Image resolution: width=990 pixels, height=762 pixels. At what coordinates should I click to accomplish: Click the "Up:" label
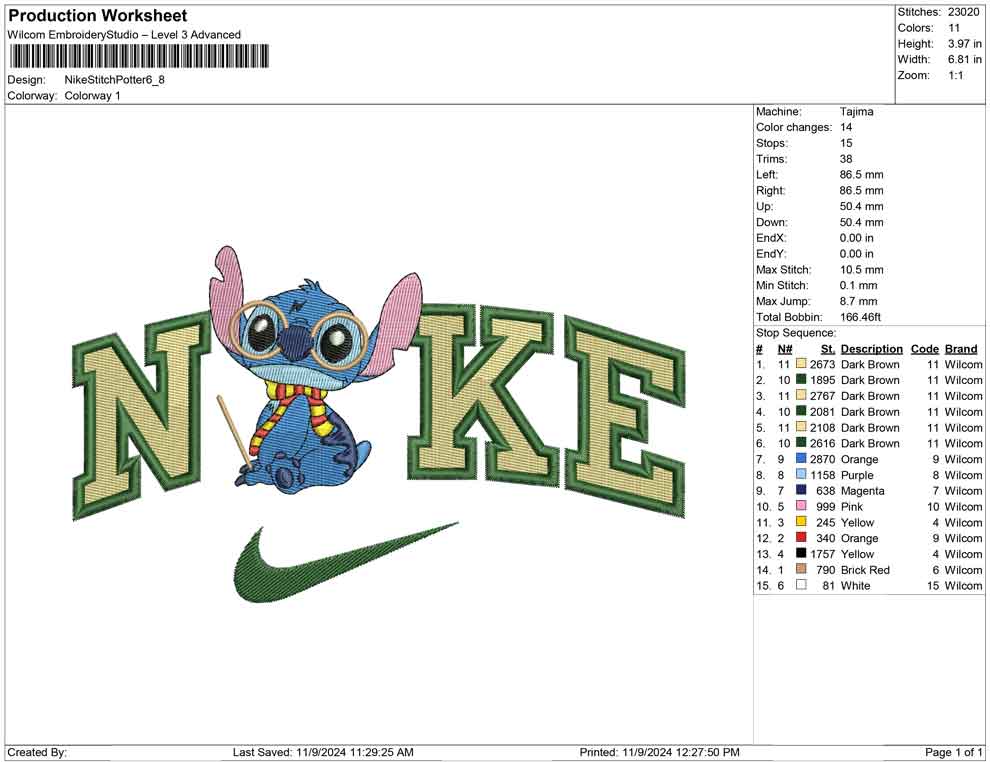tap(764, 206)
